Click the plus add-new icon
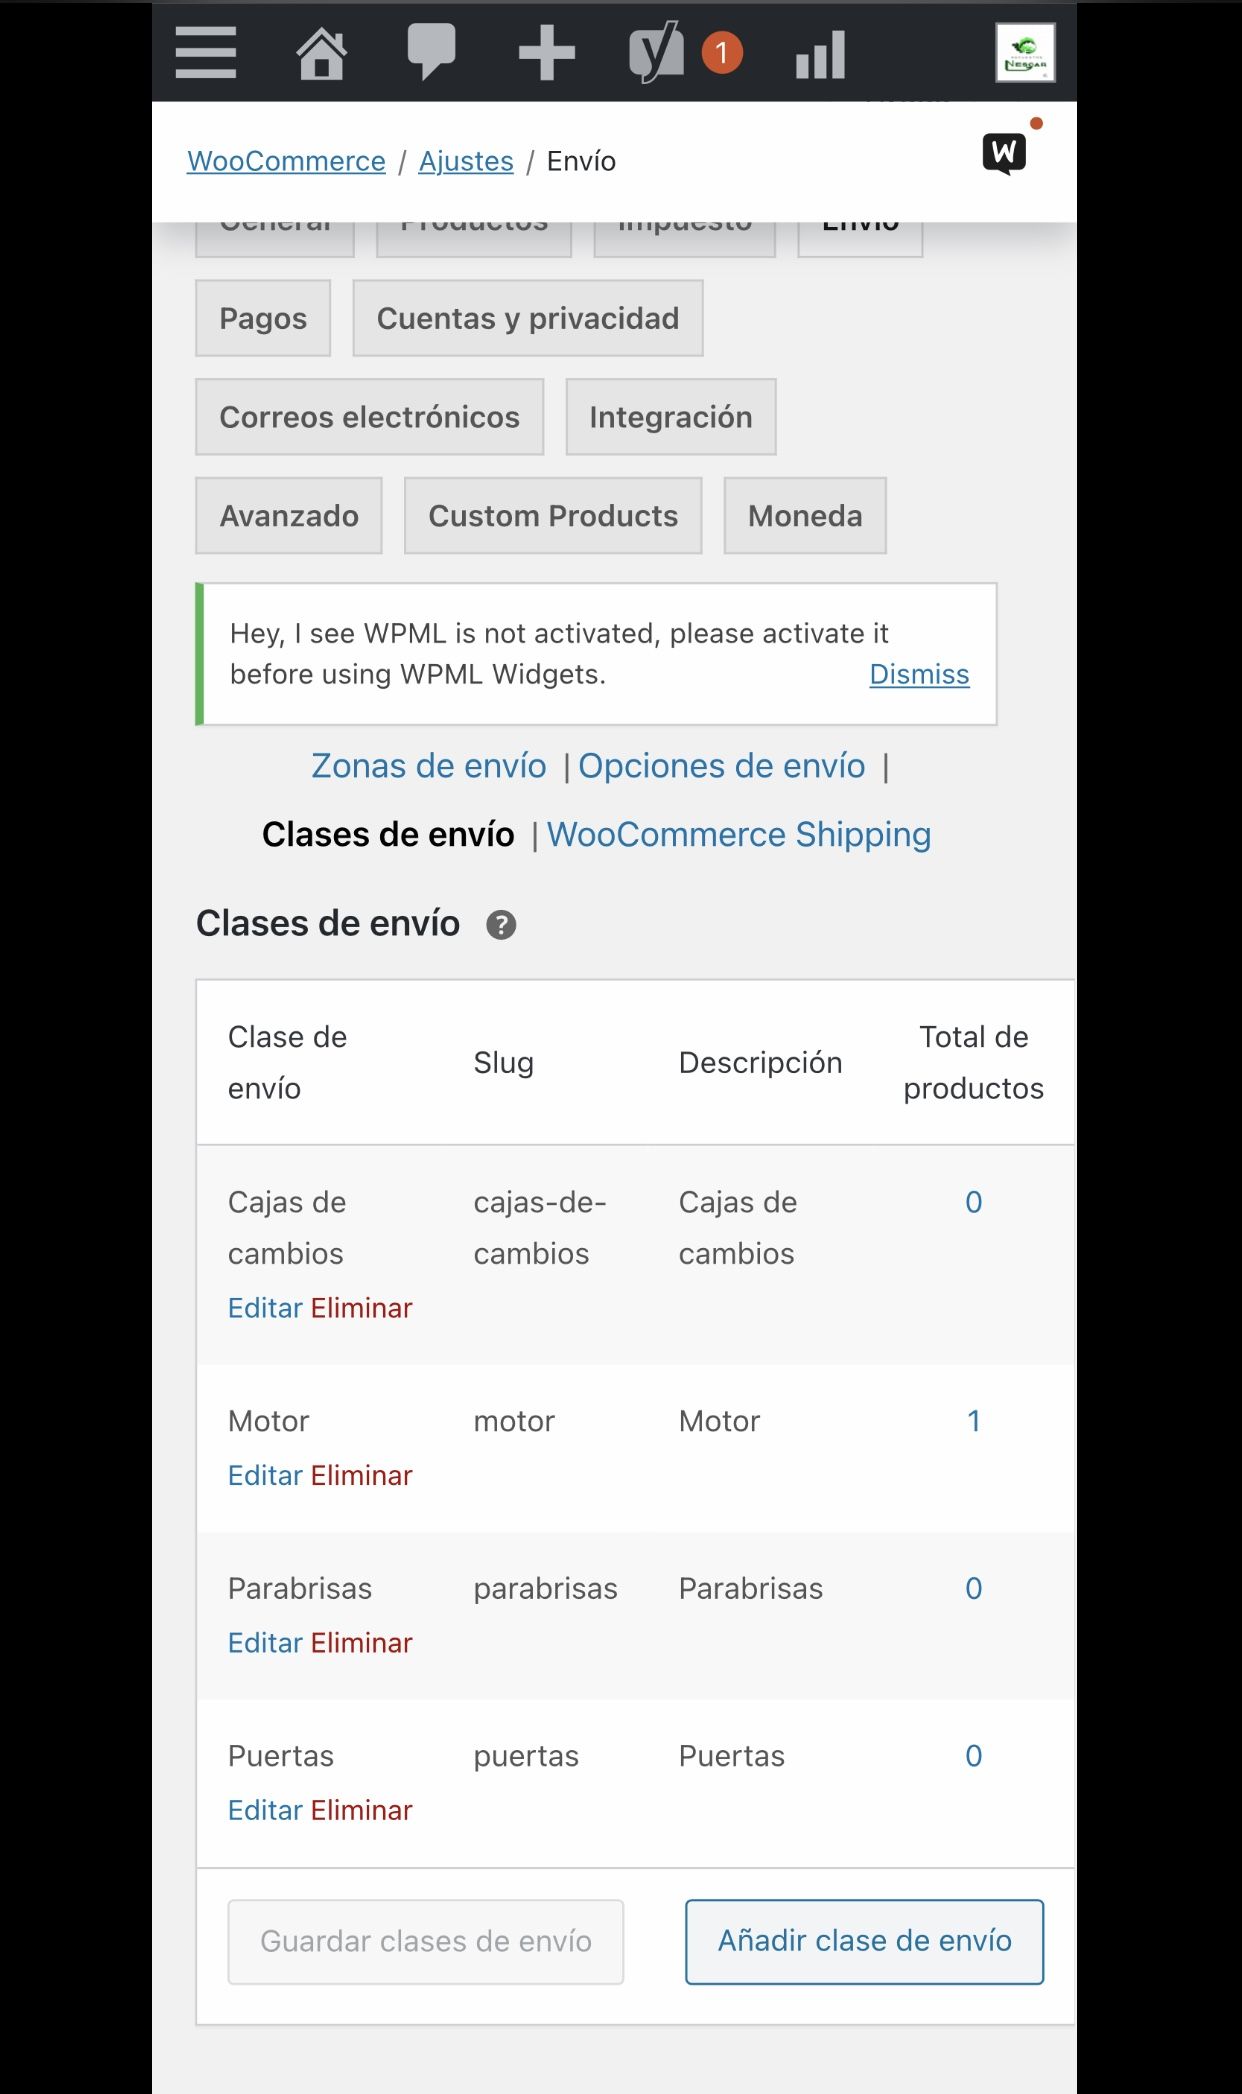The height and width of the screenshot is (2094, 1242). [546, 53]
